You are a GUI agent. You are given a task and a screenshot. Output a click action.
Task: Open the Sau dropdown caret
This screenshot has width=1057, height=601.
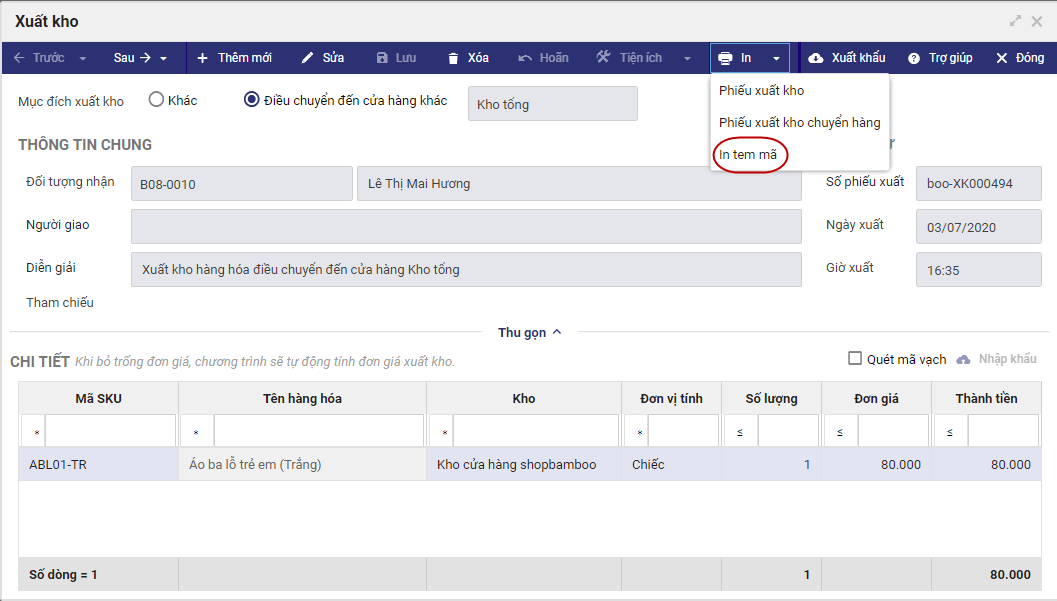pos(163,59)
